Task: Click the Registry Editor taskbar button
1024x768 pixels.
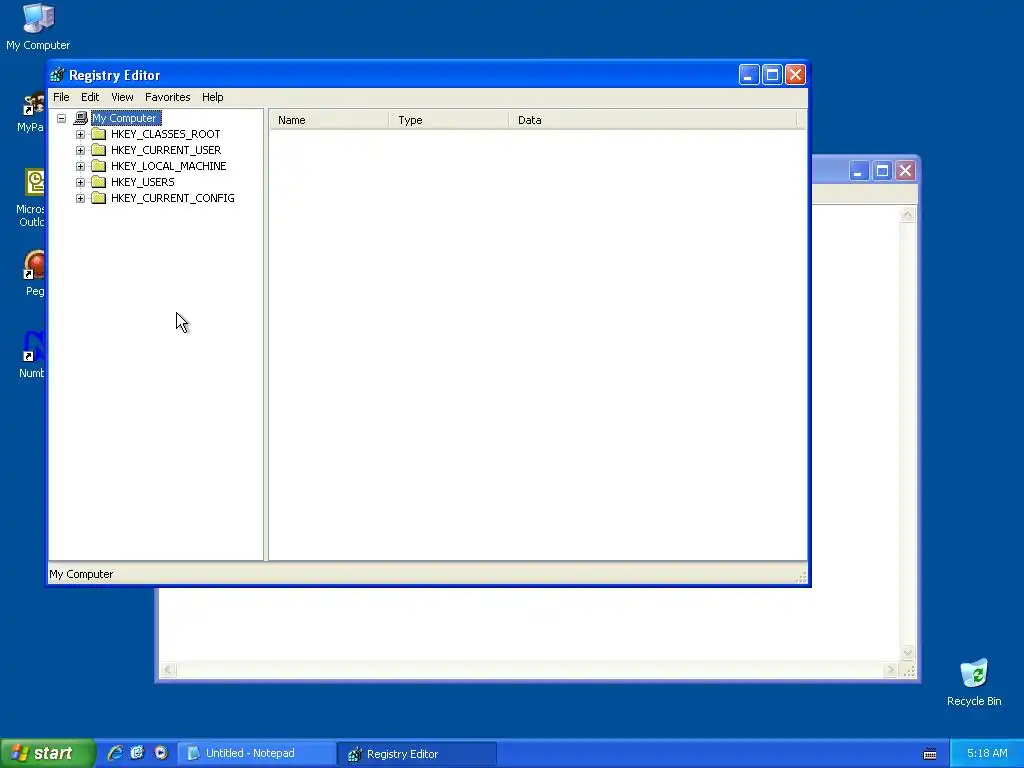Action: [417, 754]
